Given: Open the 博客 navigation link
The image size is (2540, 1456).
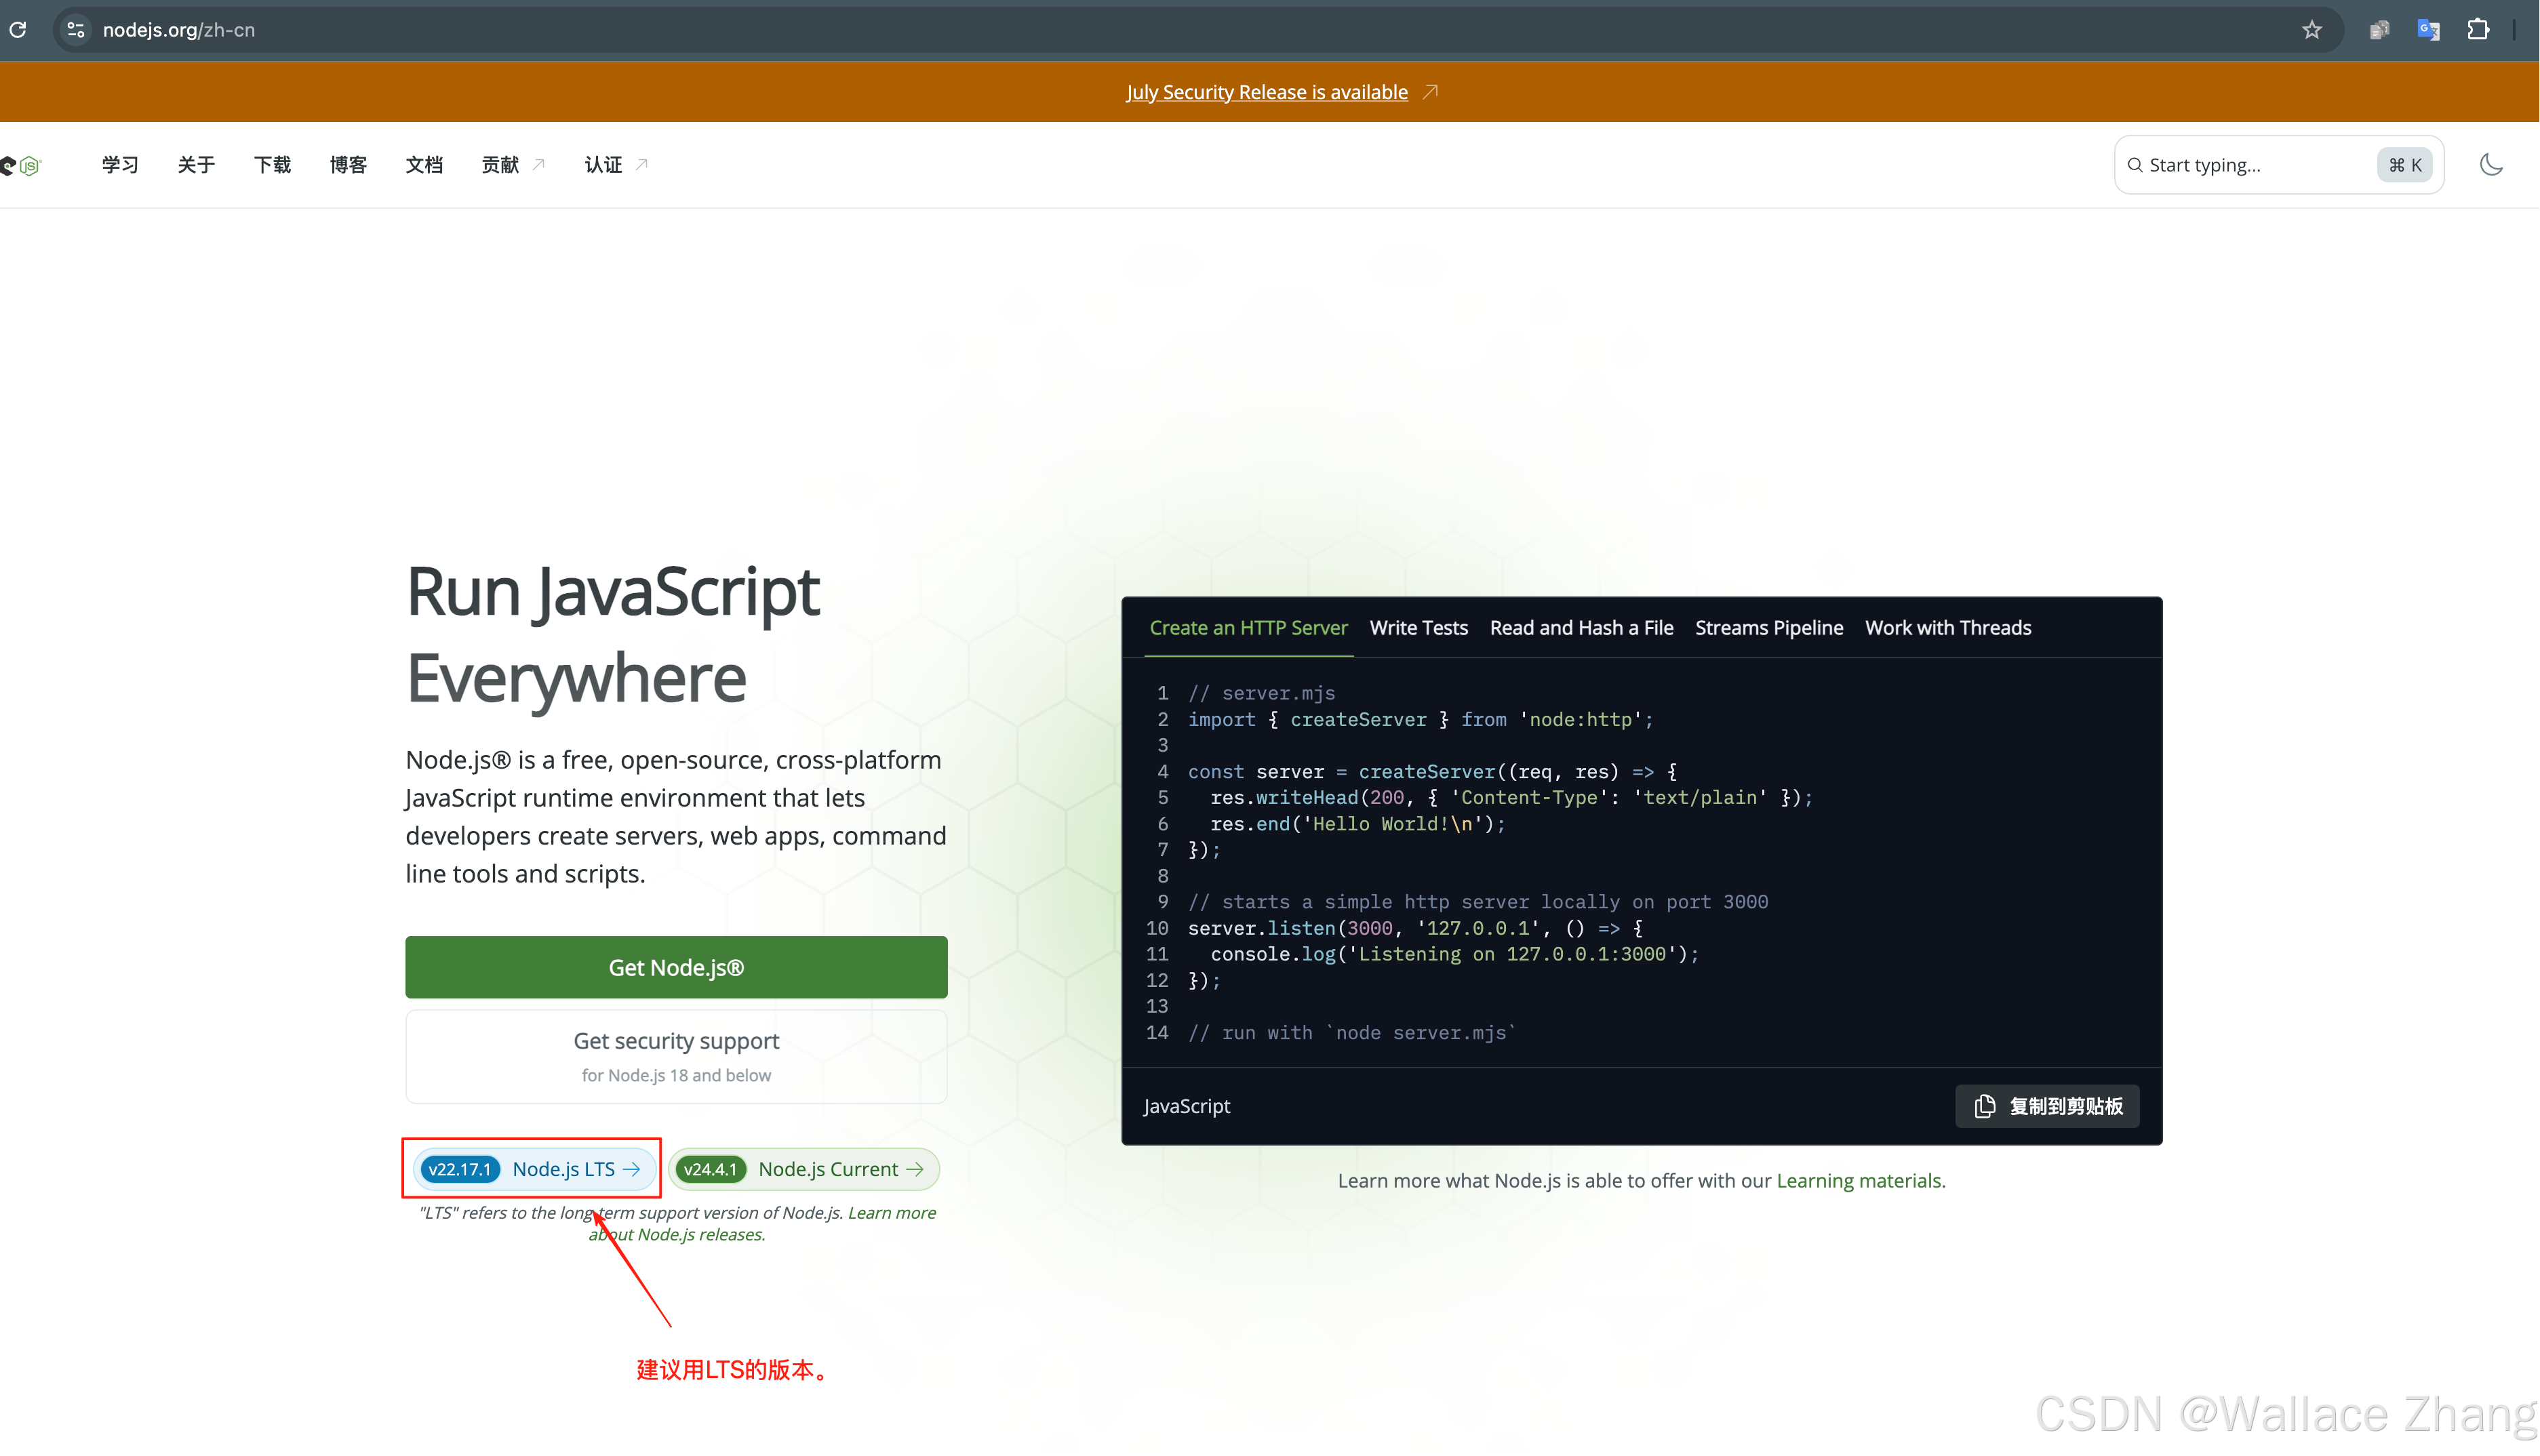Looking at the screenshot, I should pyautogui.click(x=348, y=165).
